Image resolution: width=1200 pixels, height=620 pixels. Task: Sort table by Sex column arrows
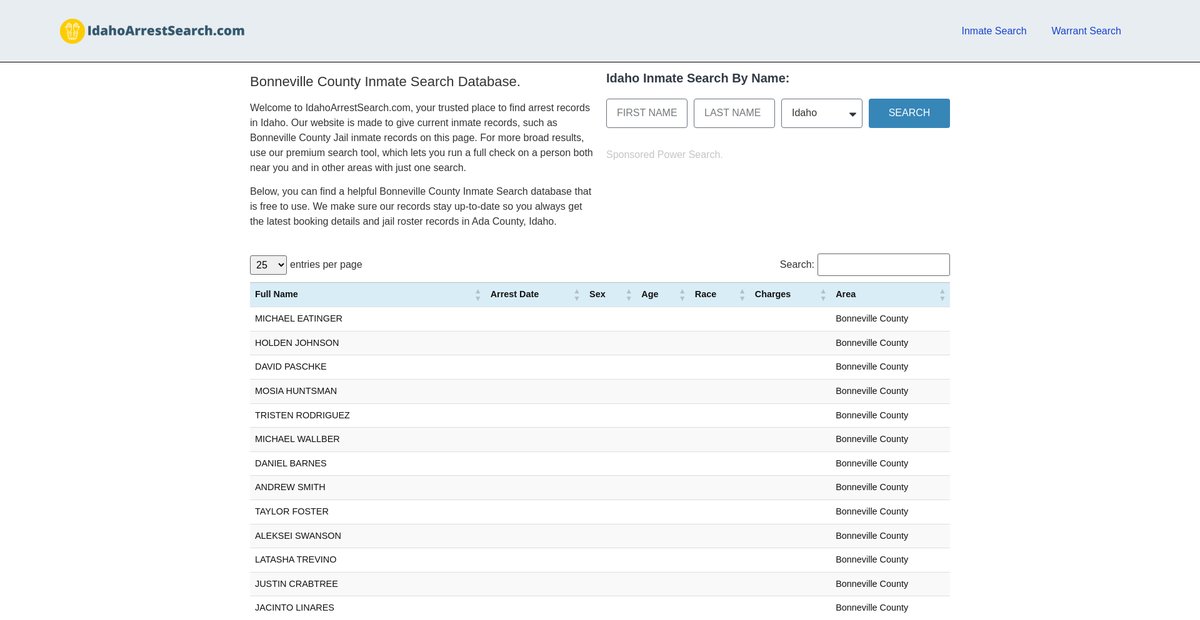pos(628,294)
